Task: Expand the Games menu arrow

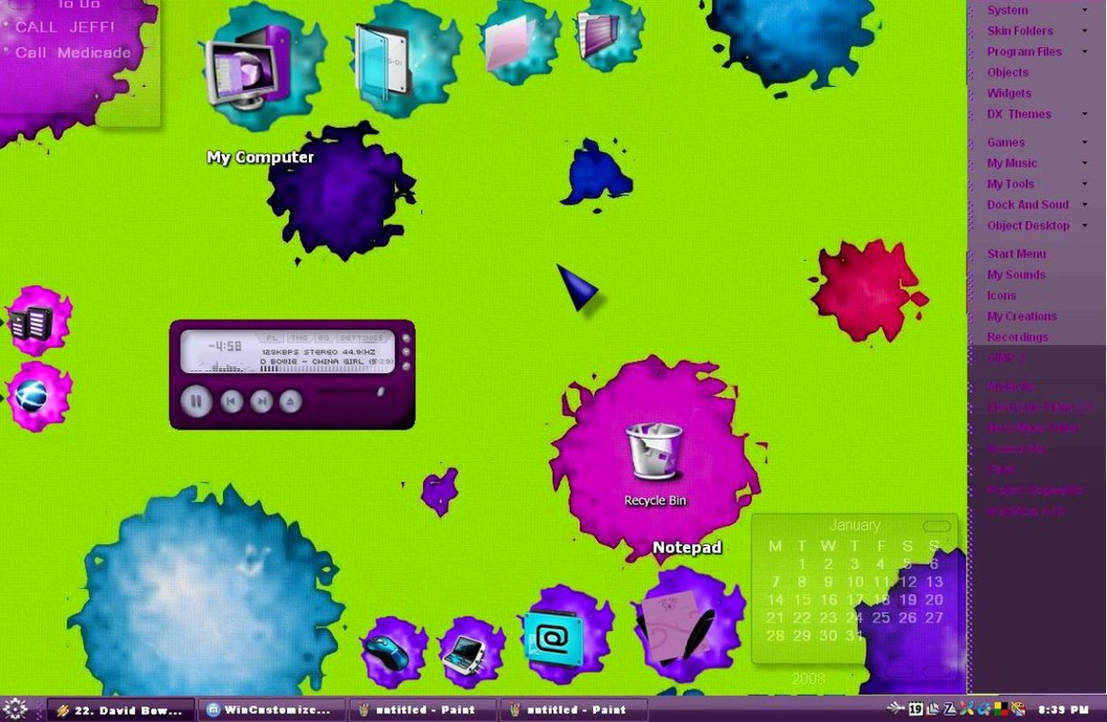Action: (x=1085, y=142)
